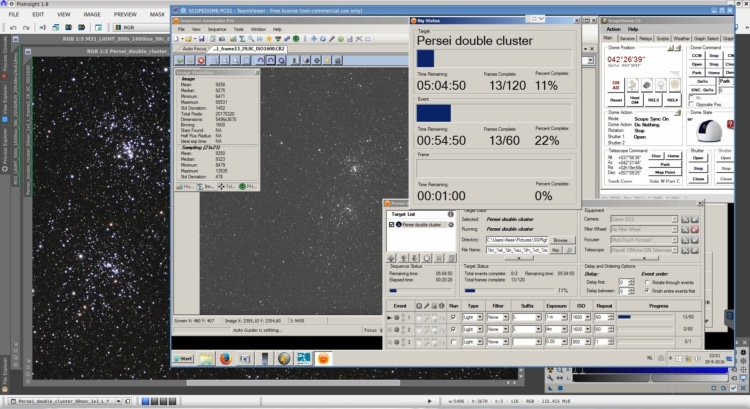The width and height of the screenshot is (750, 409).
Task: Click the camera settings icon in Equipment section
Action: pos(685,219)
